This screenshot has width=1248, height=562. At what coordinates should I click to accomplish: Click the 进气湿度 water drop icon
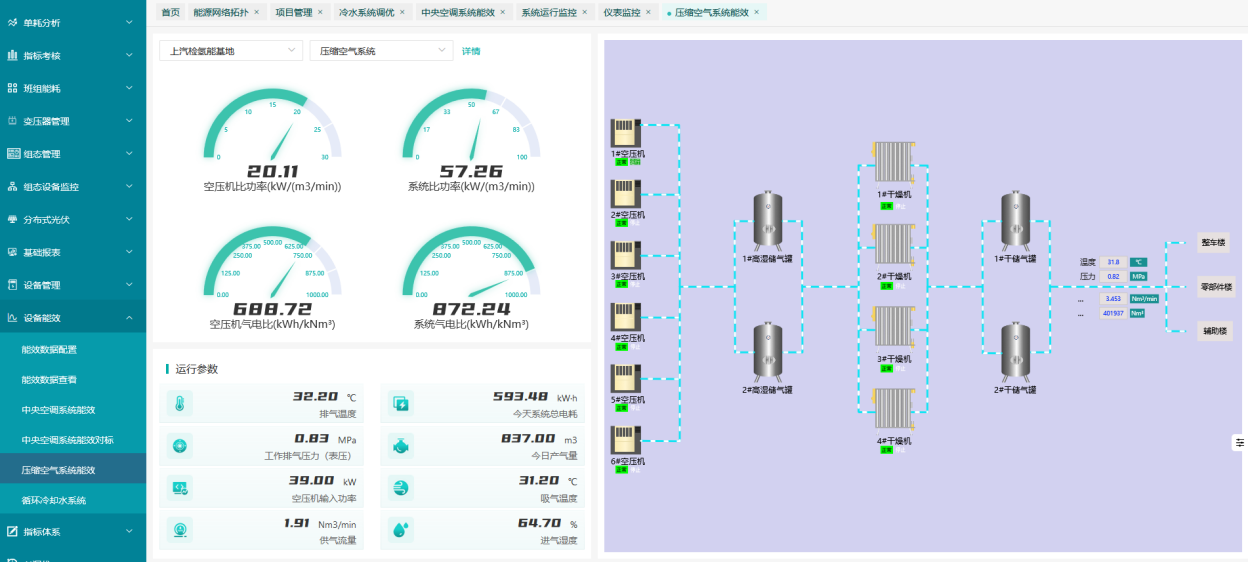tap(400, 529)
